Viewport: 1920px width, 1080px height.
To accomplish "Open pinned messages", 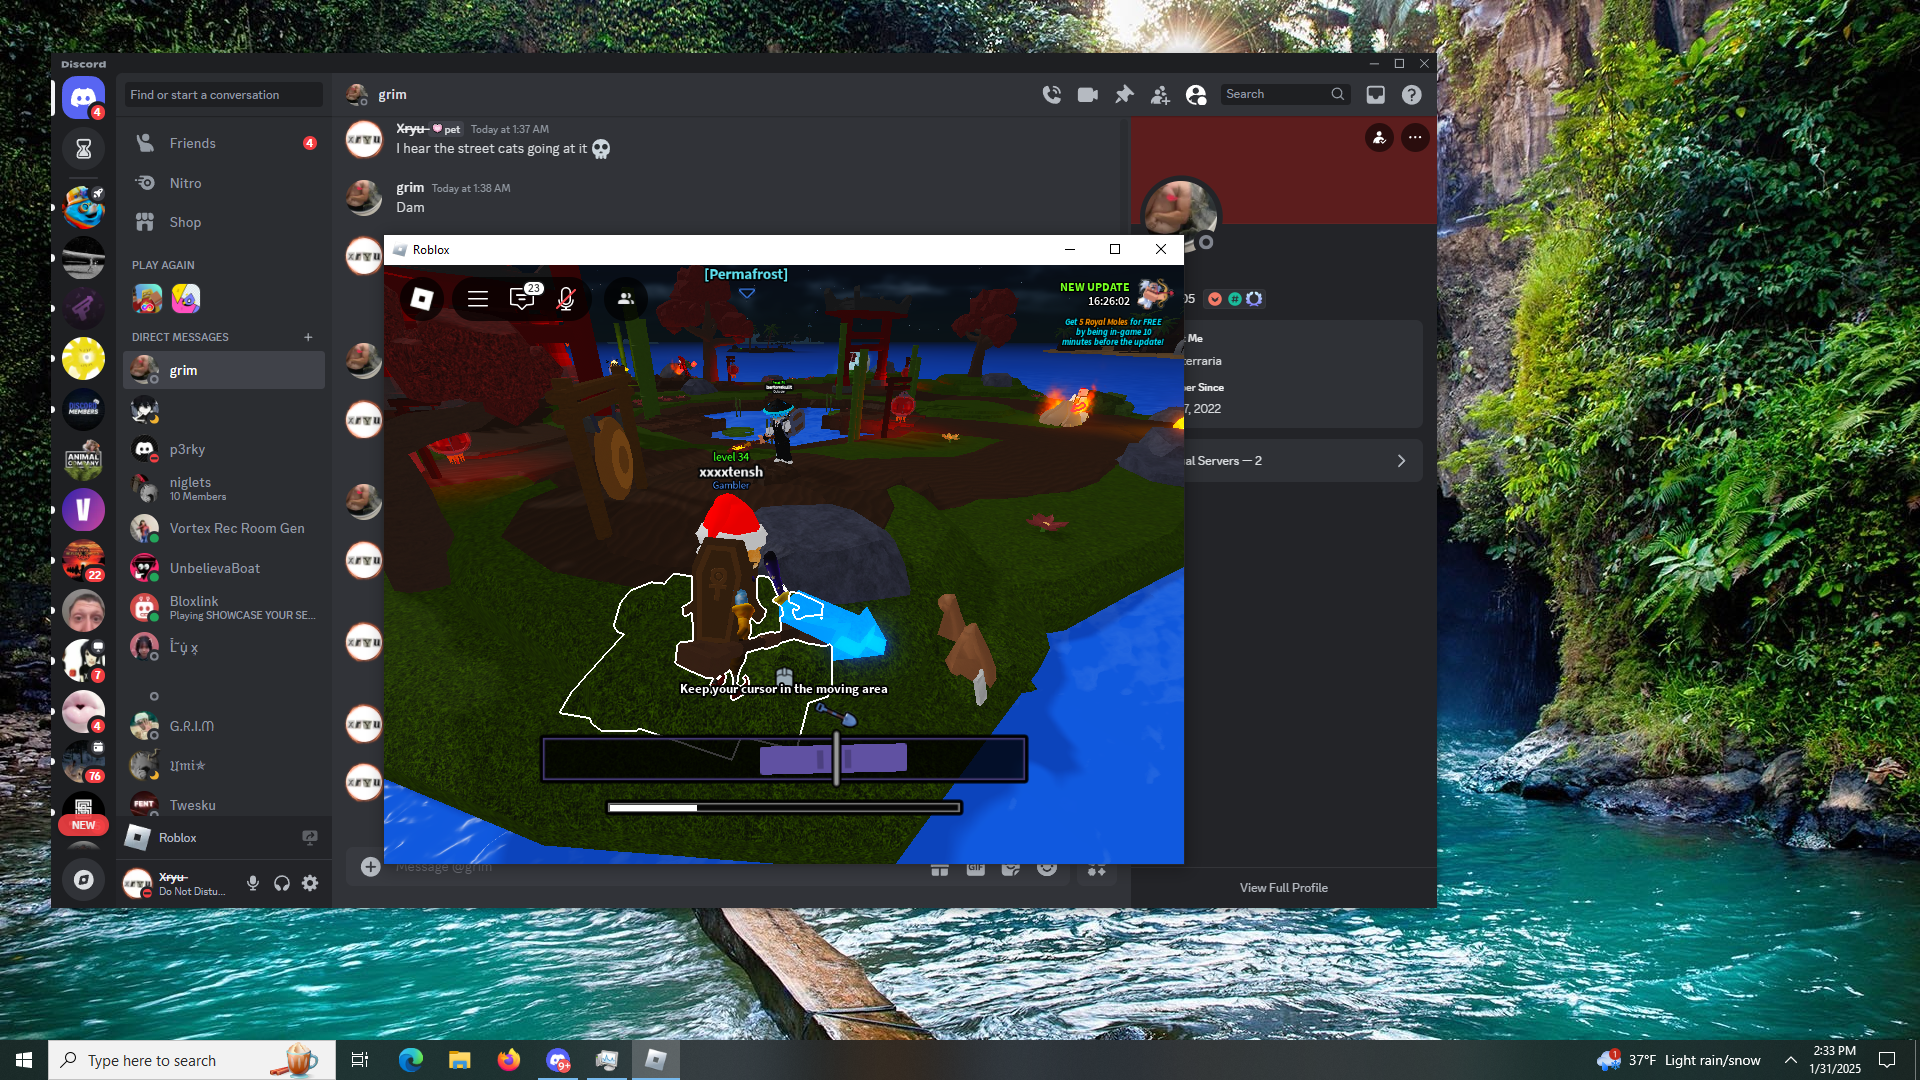I will [1124, 94].
